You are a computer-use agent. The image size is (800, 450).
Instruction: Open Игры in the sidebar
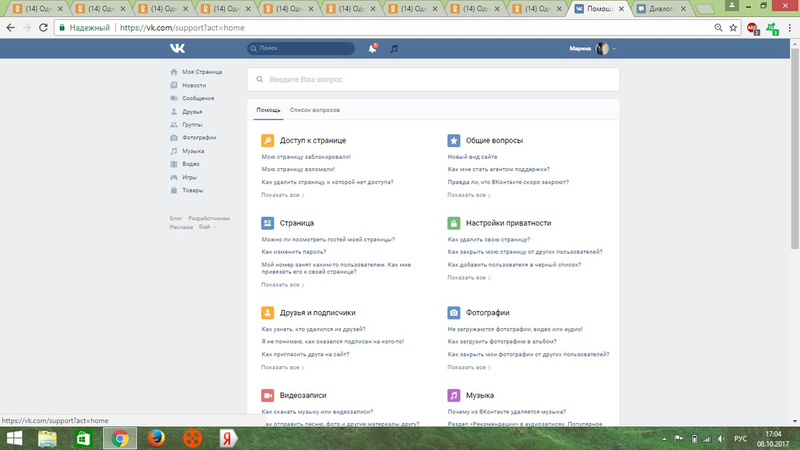(190, 176)
